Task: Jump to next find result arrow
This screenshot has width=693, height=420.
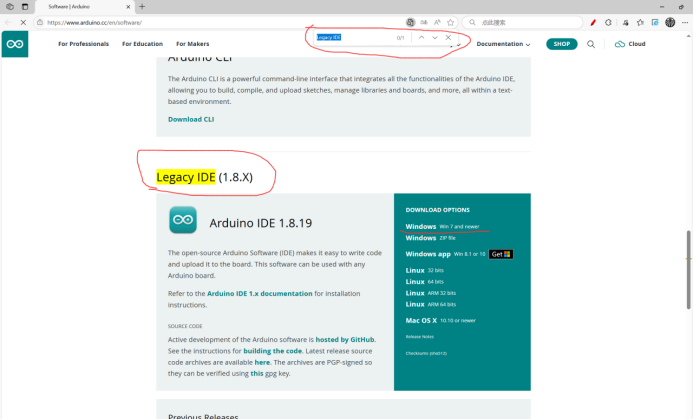Action: click(x=435, y=38)
